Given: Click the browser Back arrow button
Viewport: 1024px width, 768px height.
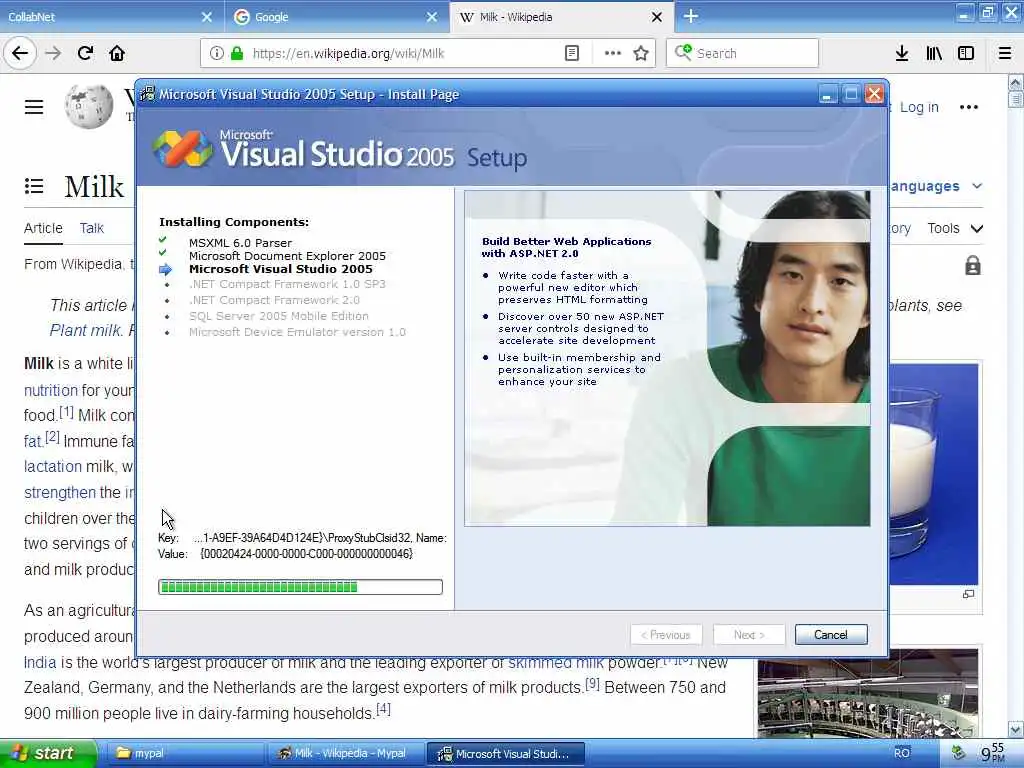Looking at the screenshot, I should tap(20, 53).
